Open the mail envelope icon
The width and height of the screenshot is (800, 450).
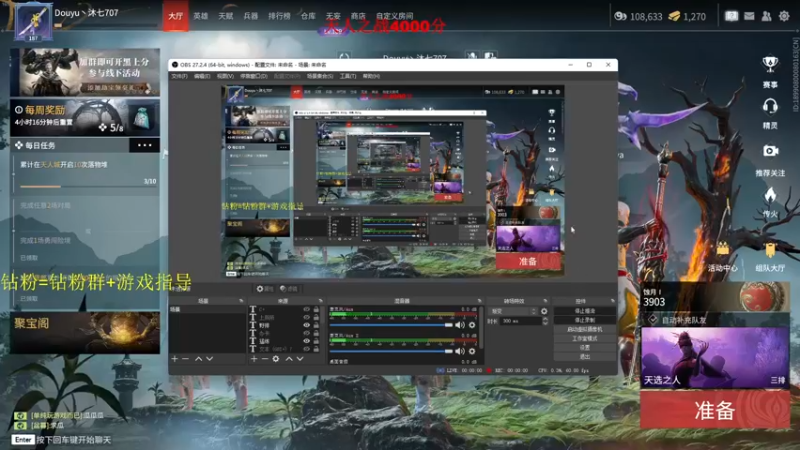point(749,16)
